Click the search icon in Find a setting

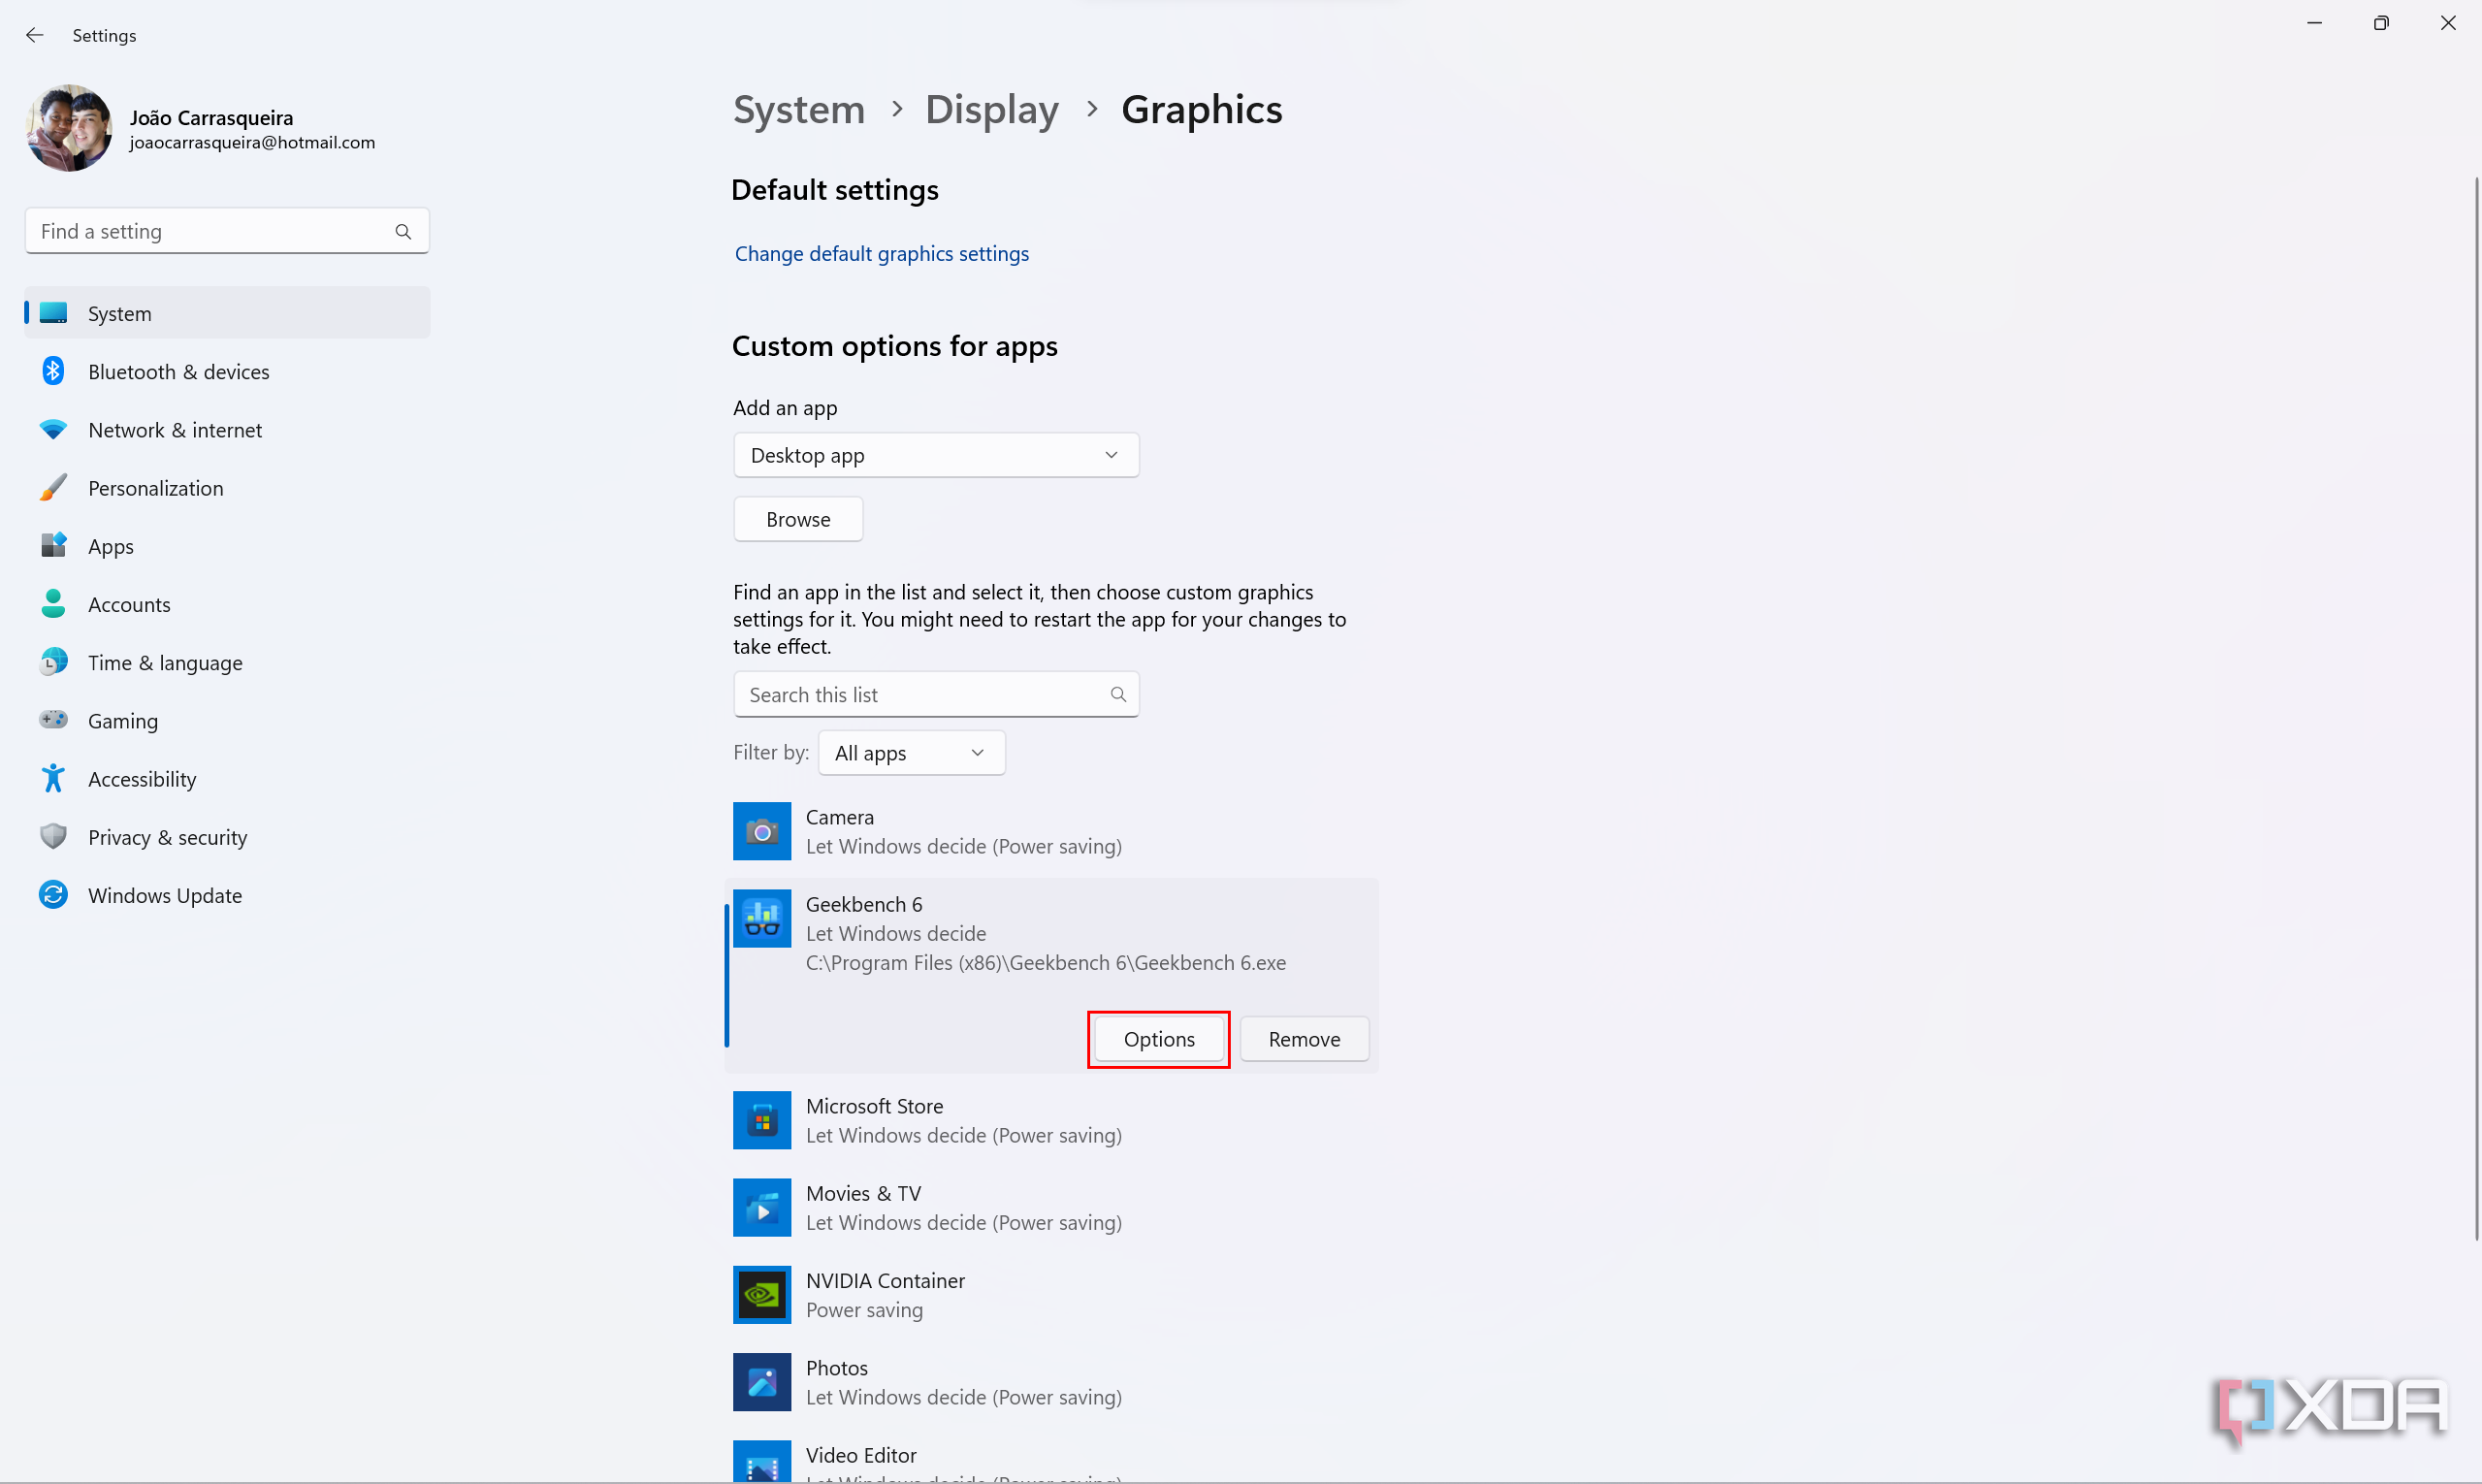[x=403, y=231]
